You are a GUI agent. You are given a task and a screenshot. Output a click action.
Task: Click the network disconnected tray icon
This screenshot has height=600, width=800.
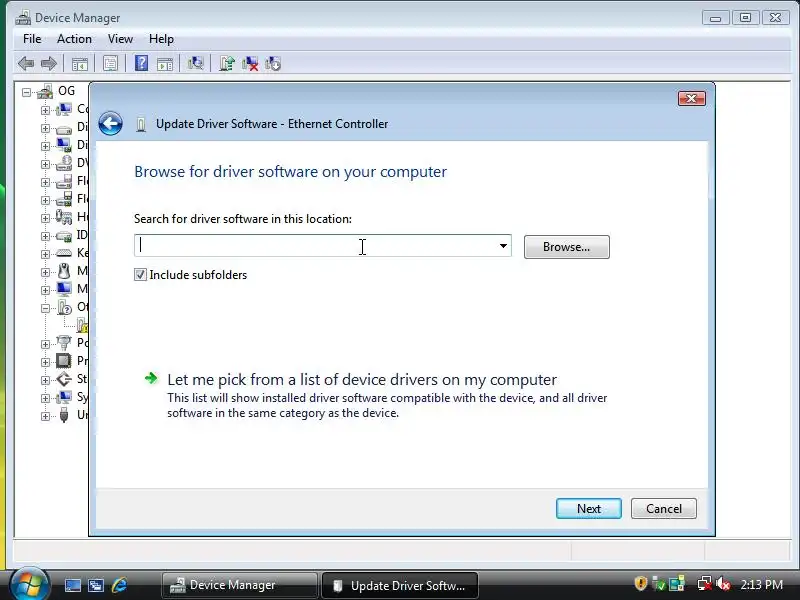(x=705, y=584)
